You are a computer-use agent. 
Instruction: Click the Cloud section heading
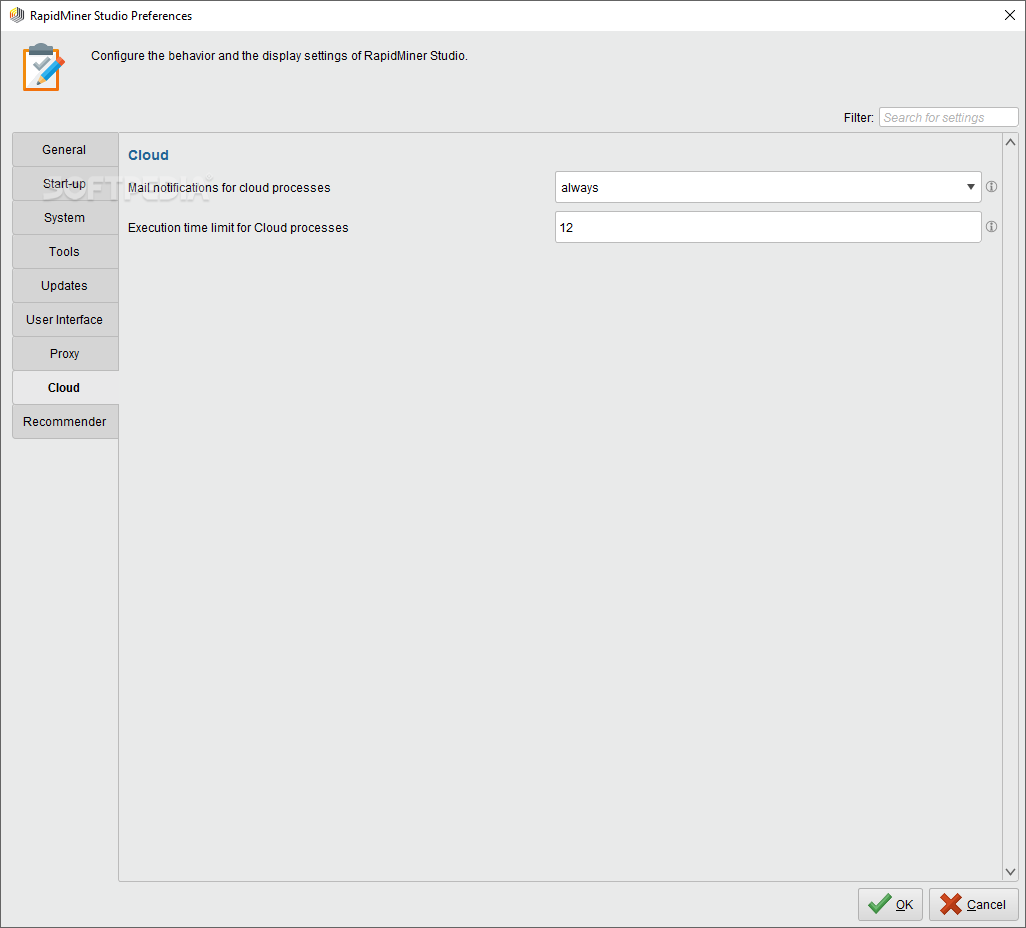(149, 155)
